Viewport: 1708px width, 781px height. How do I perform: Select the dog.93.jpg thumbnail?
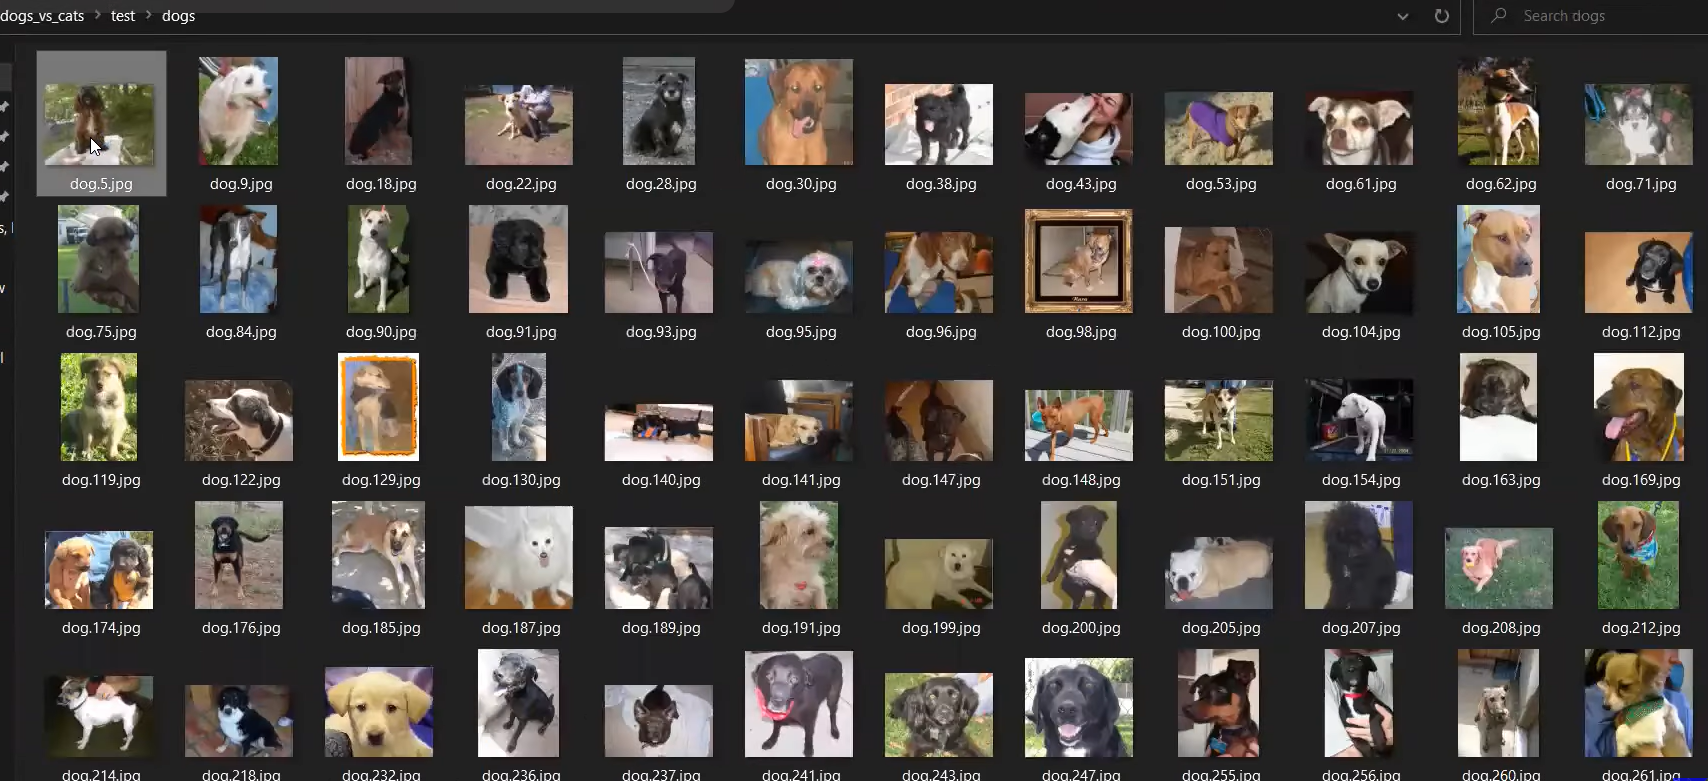point(659,273)
